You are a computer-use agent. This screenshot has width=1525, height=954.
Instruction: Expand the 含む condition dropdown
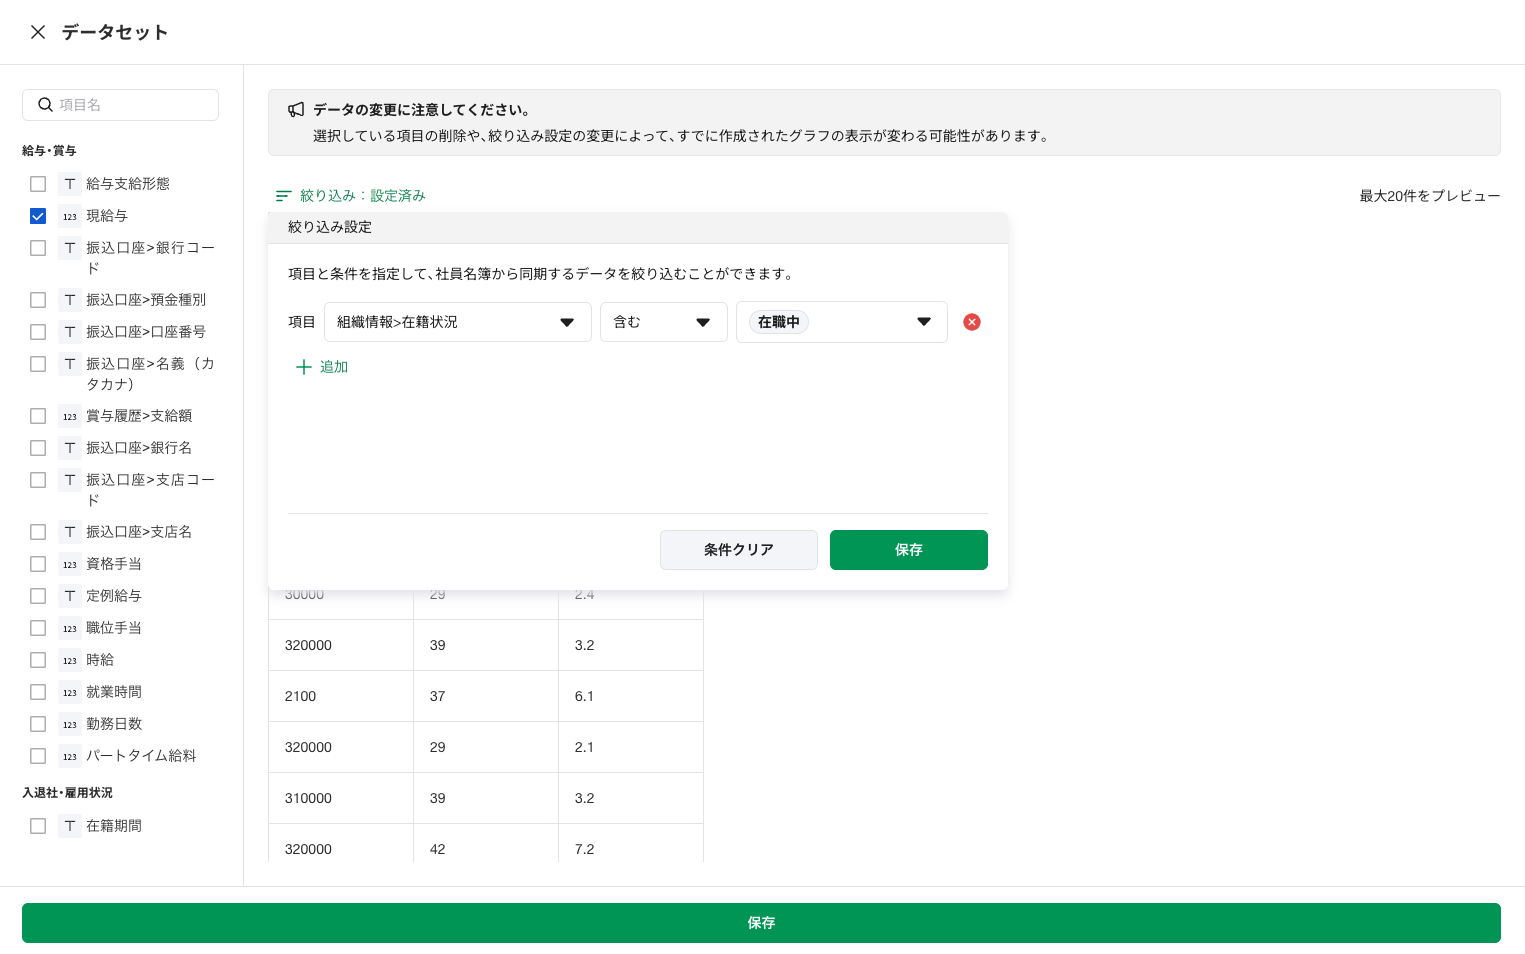[x=663, y=322]
